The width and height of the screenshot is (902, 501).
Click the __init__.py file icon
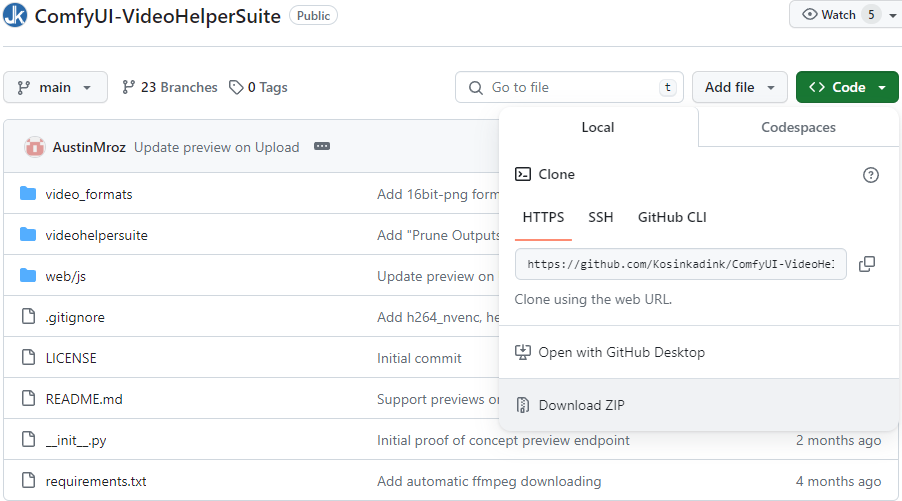(28, 439)
